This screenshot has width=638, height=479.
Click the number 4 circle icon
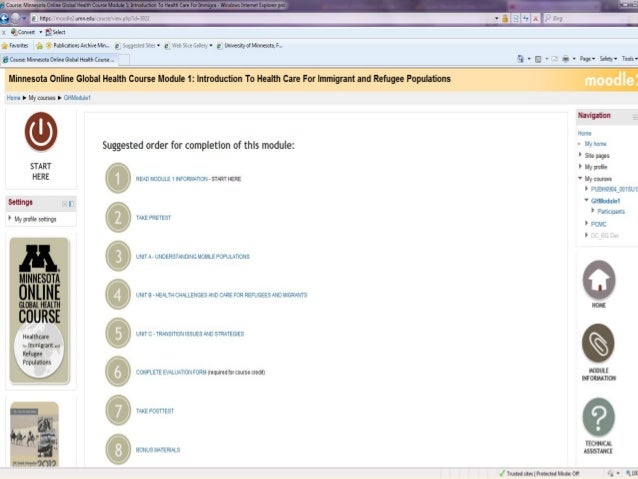pyautogui.click(x=118, y=294)
